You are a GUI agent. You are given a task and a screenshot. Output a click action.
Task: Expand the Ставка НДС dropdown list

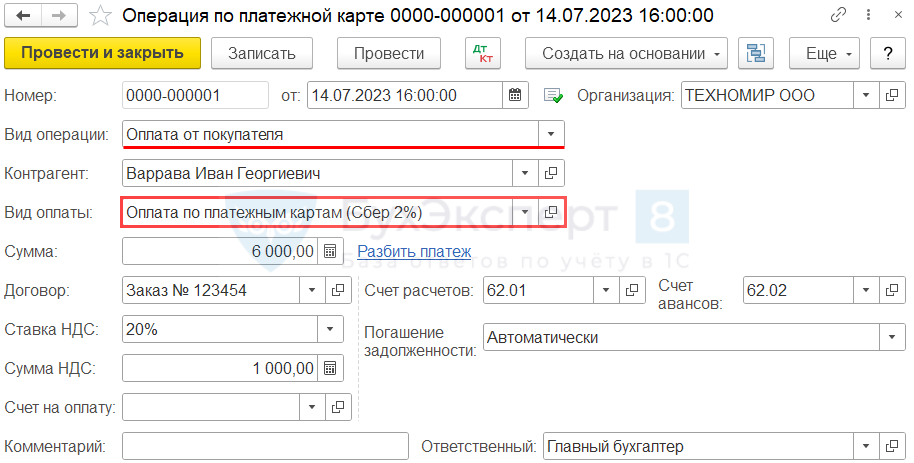pyautogui.click(x=330, y=329)
